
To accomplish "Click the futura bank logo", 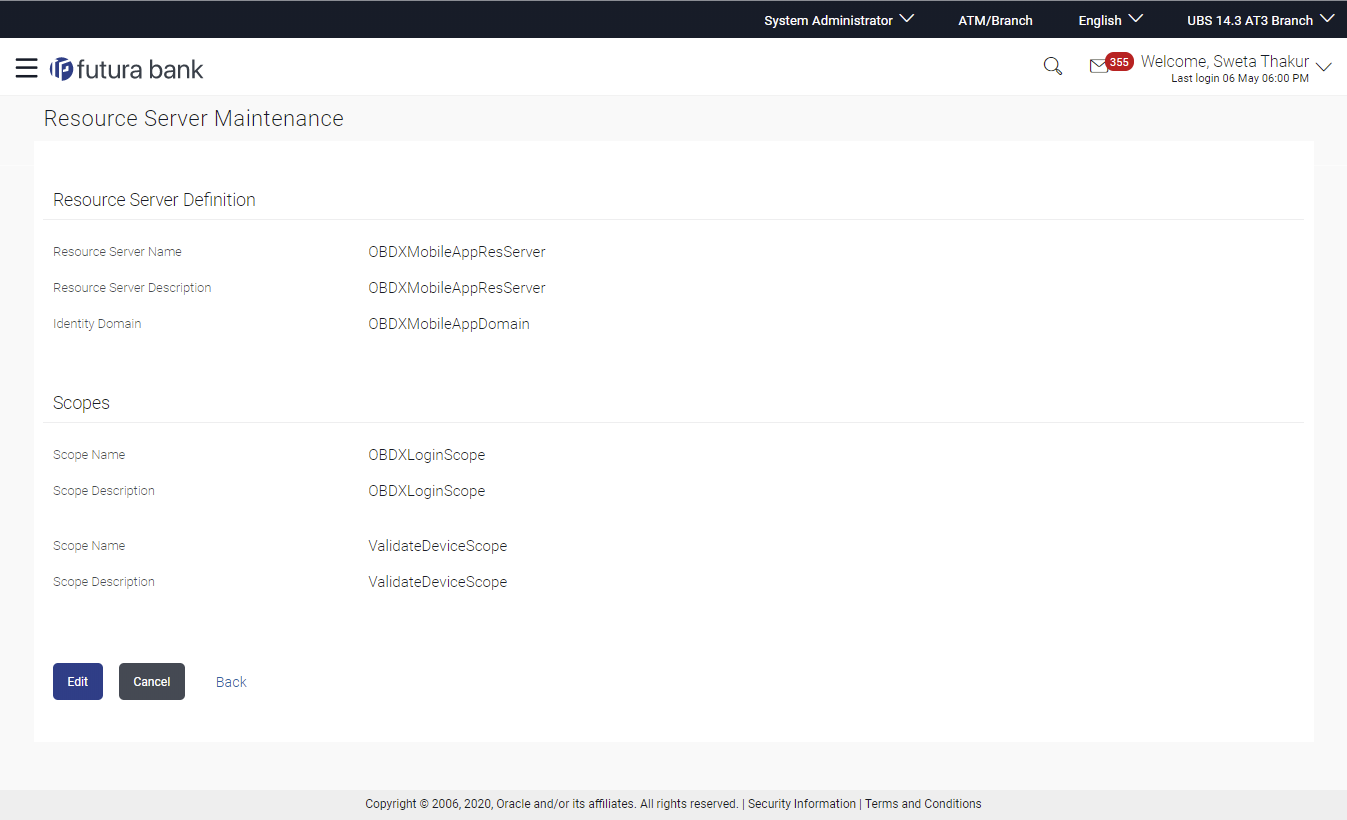I will pos(126,68).
